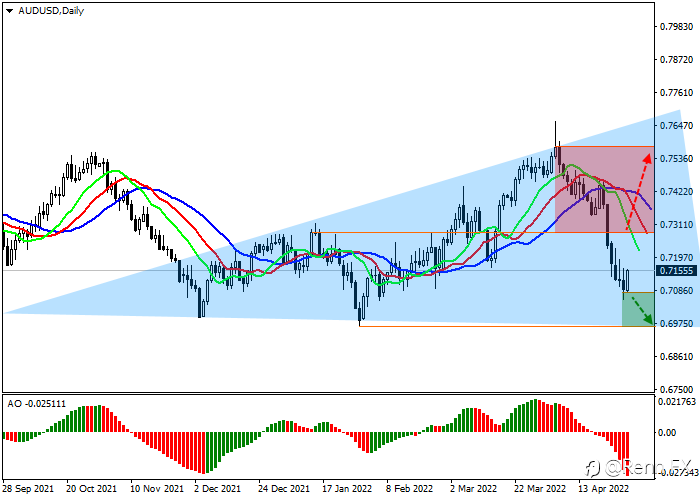700x500 pixels.
Task: Select the 17 Jan 2022 date label
Action: [x=347, y=489]
